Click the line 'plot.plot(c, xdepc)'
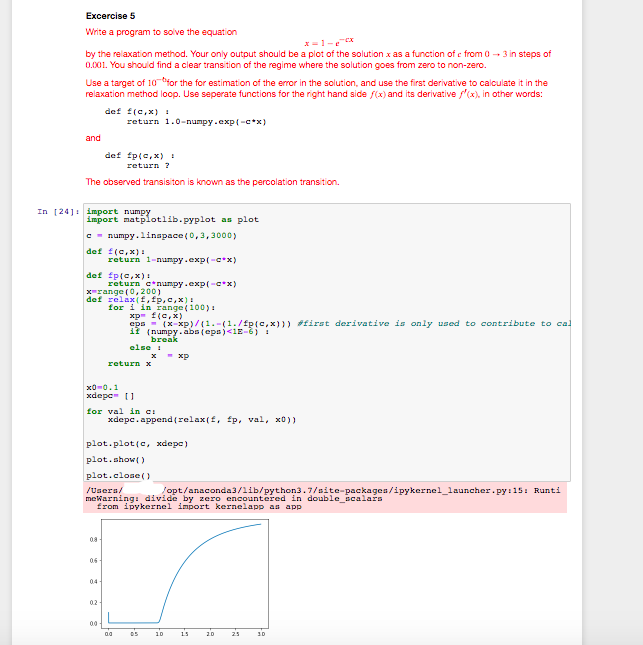The height and width of the screenshot is (645, 643). [x=137, y=443]
